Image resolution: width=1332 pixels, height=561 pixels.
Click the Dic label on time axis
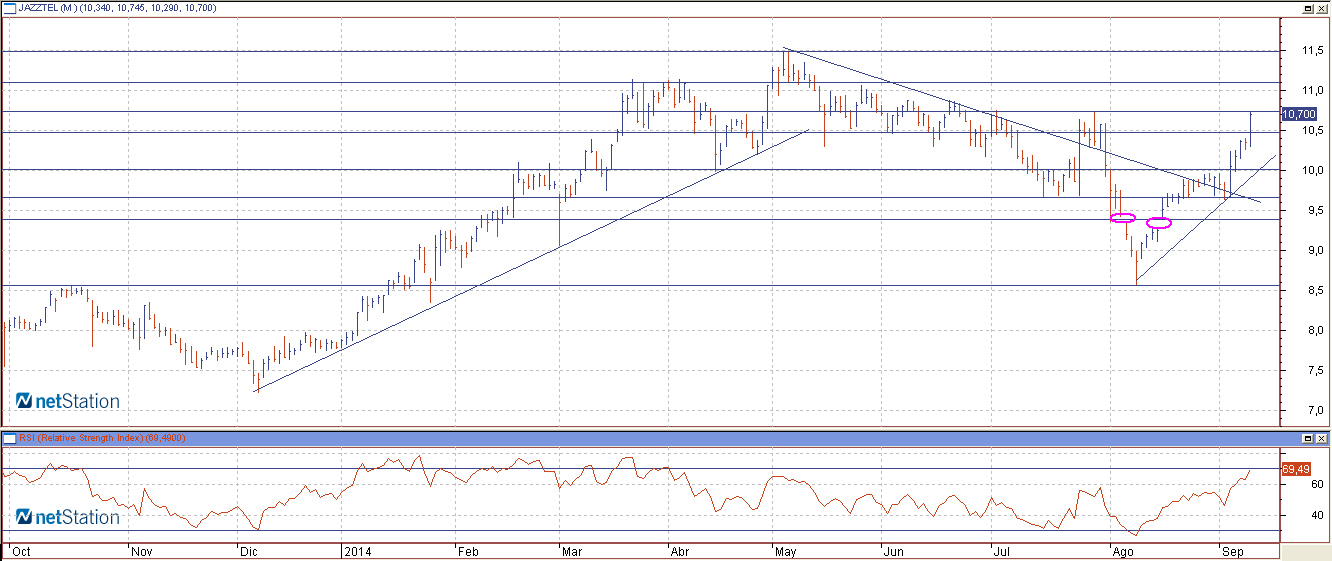[248, 550]
